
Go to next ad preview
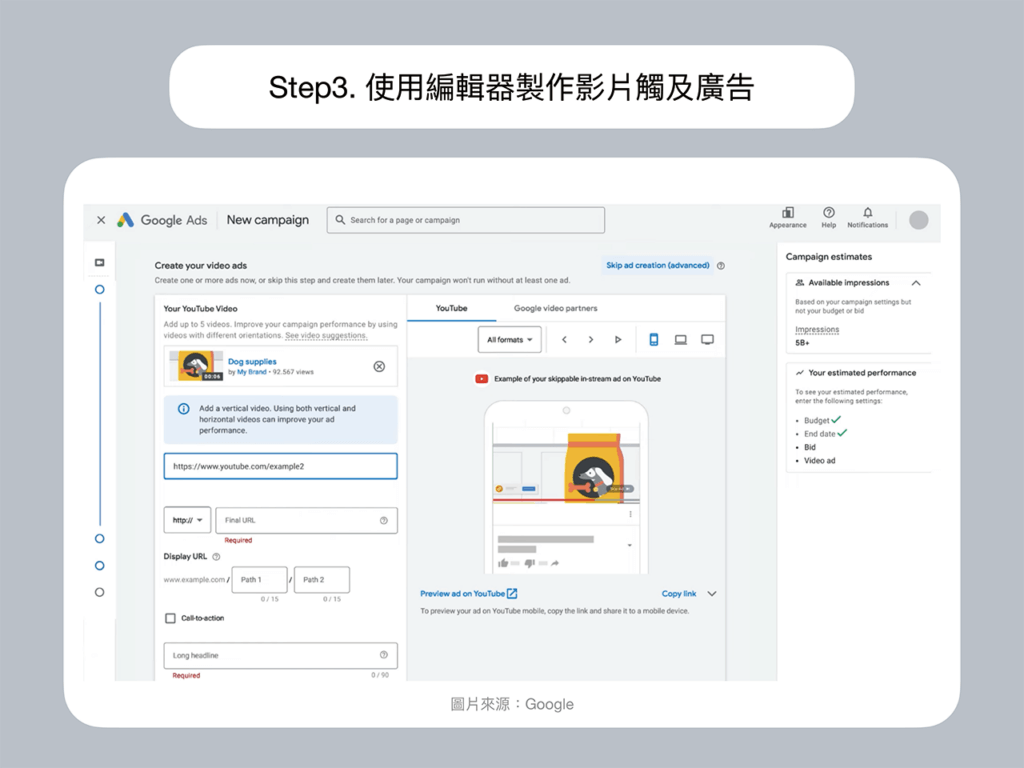tap(591, 340)
